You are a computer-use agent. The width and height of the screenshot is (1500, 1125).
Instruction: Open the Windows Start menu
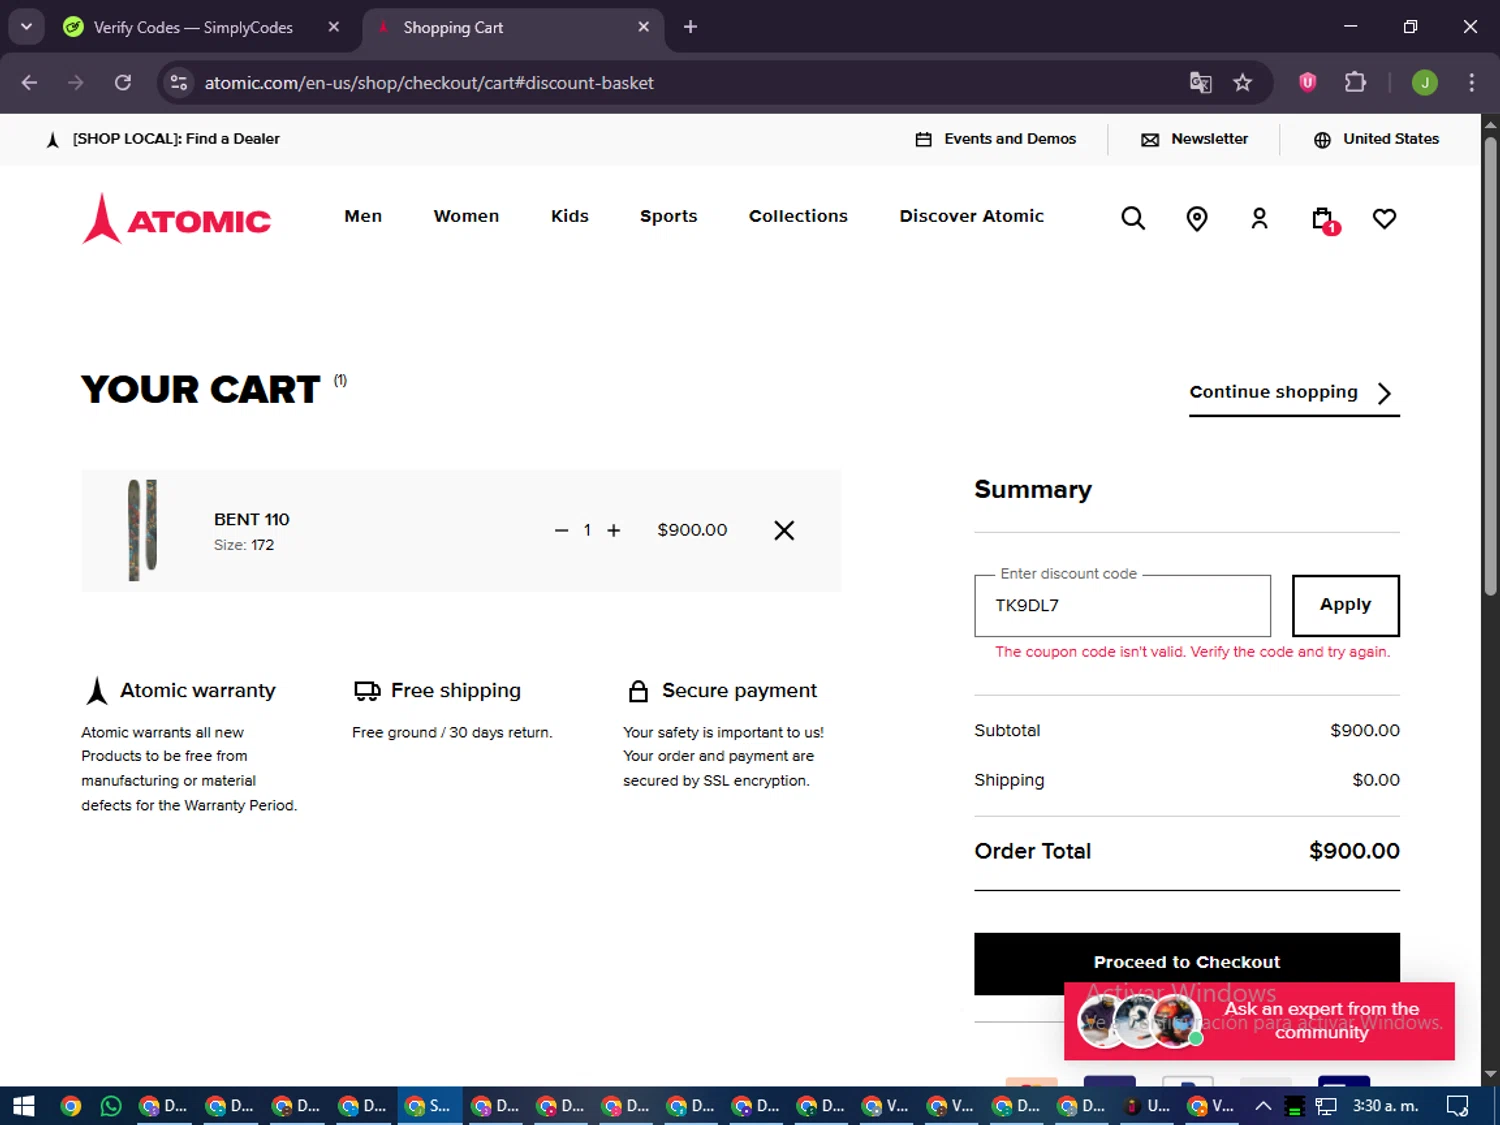pyautogui.click(x=23, y=1106)
